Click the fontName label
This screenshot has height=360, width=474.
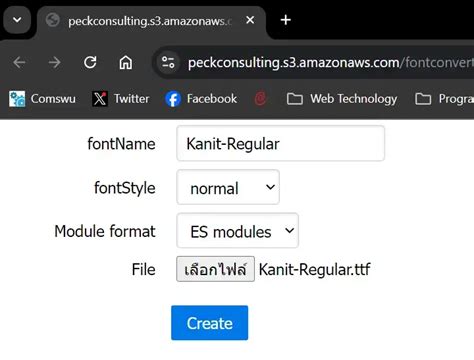pyautogui.click(x=121, y=144)
